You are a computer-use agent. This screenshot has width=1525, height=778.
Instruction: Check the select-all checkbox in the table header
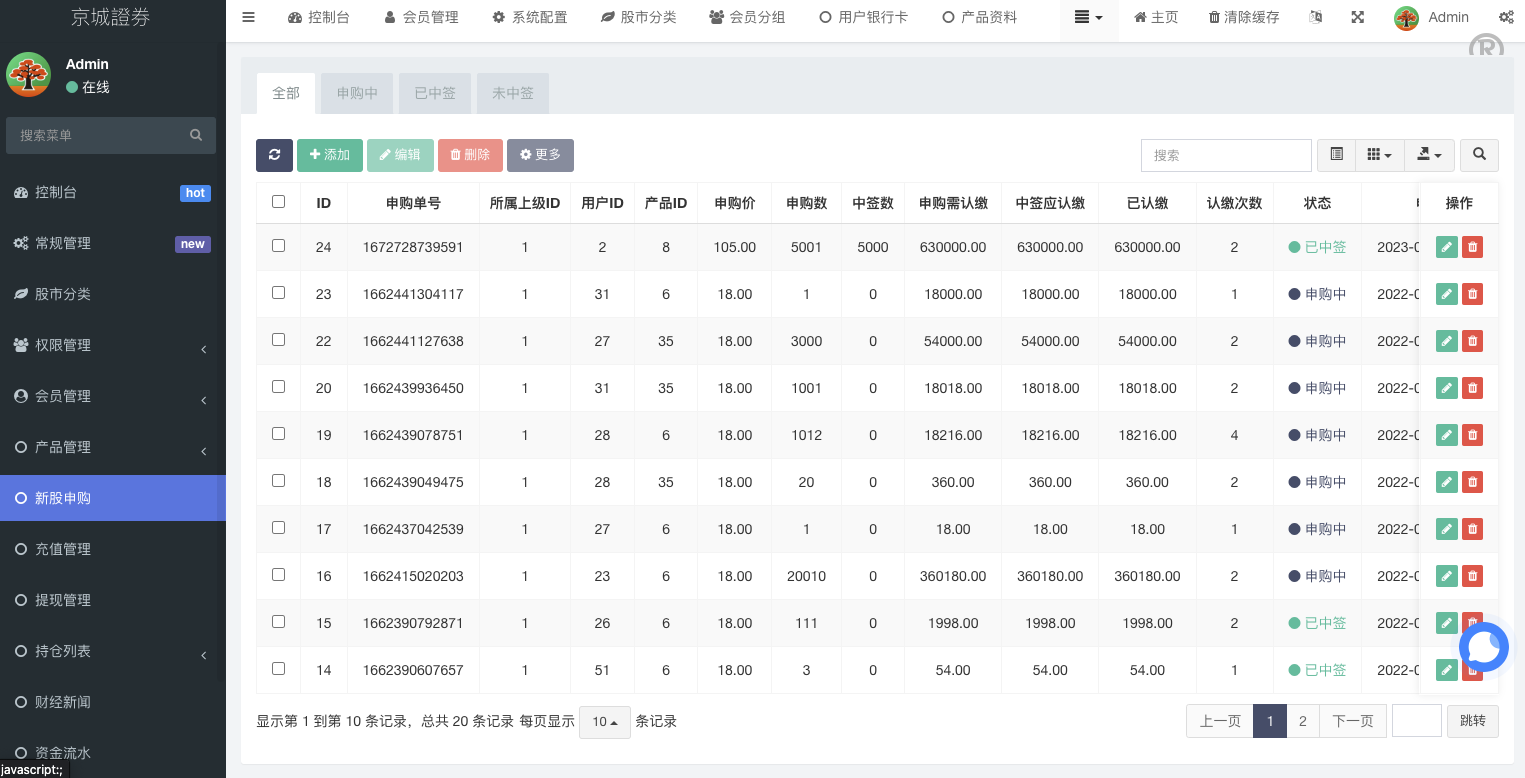278,202
